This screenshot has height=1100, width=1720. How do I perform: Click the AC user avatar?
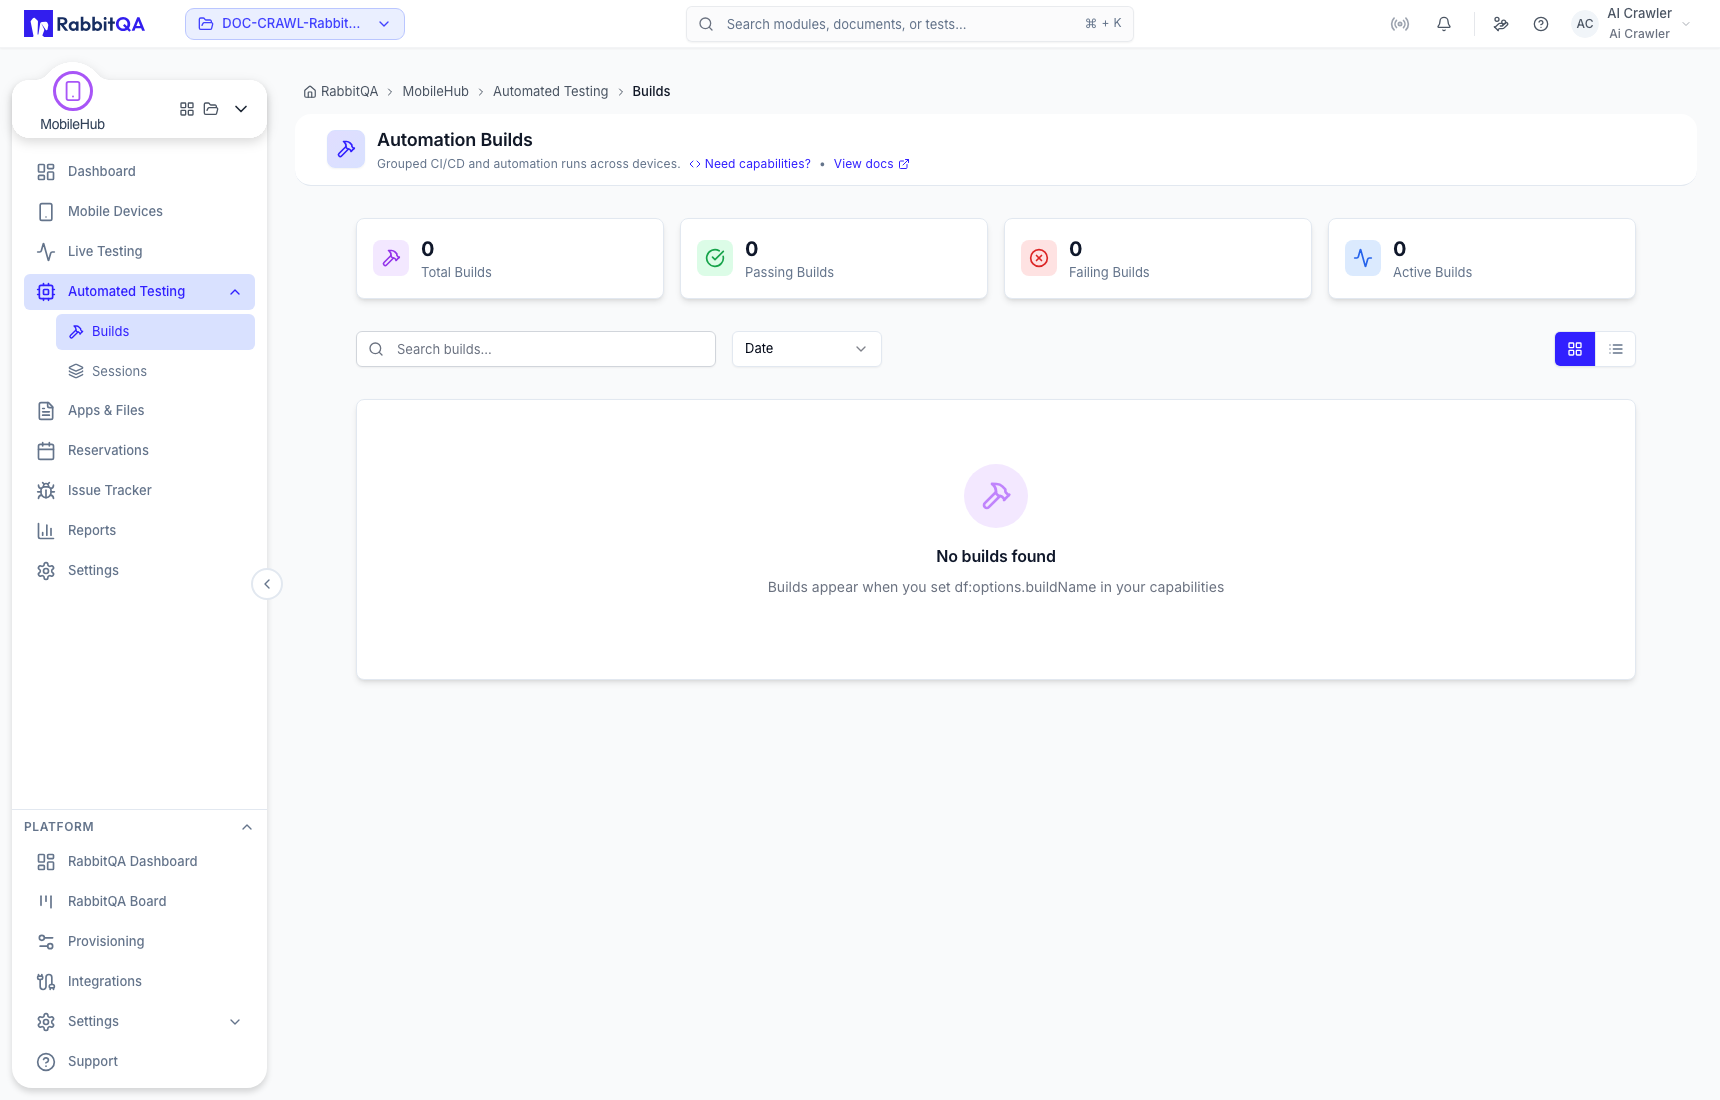[x=1585, y=24]
